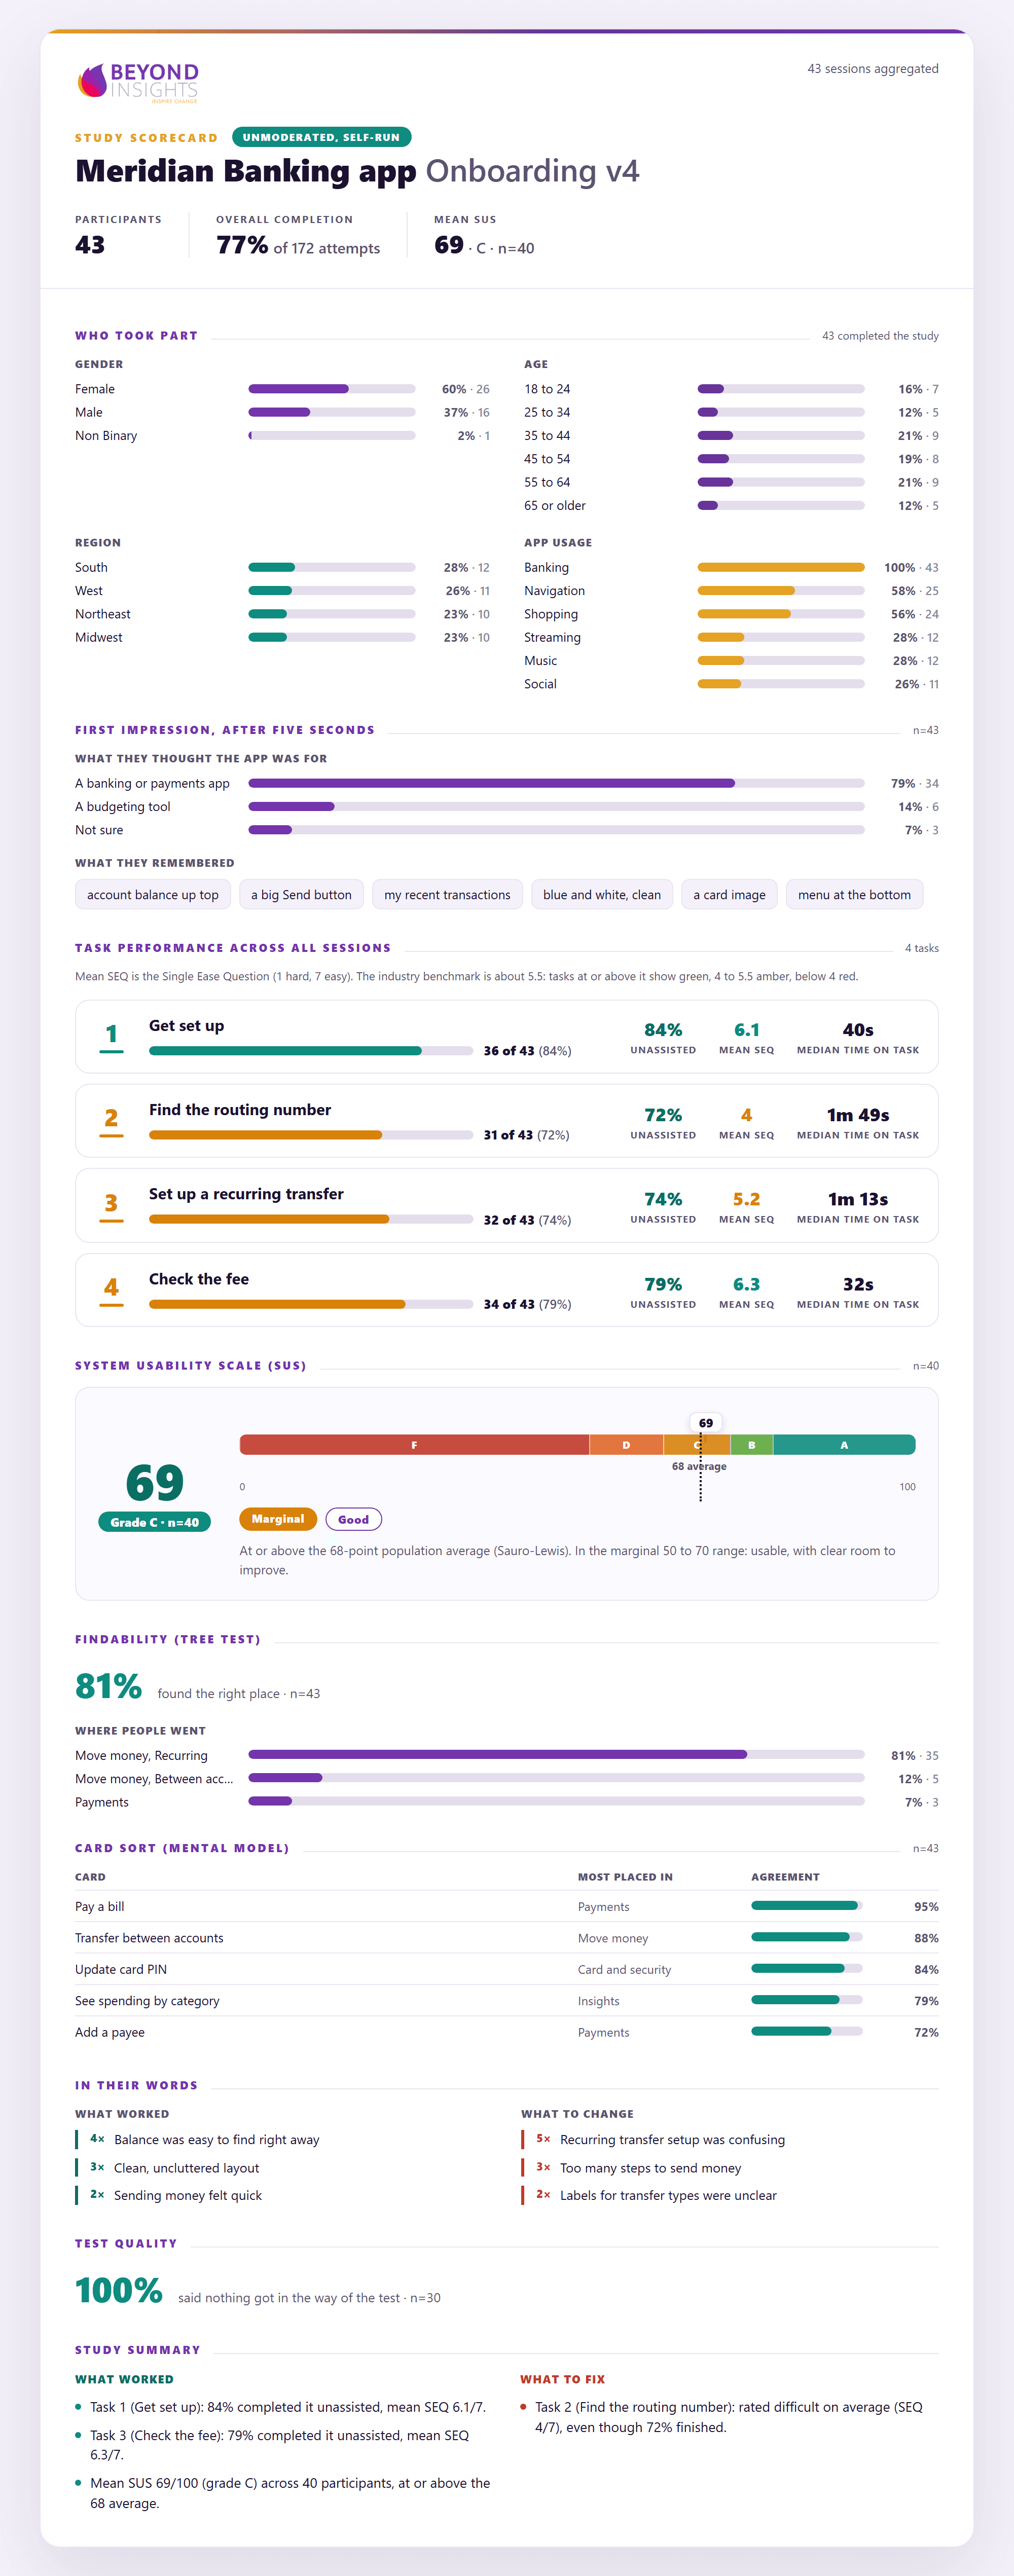Click the Female gender bar
1014x2576 pixels.
click(x=332, y=389)
